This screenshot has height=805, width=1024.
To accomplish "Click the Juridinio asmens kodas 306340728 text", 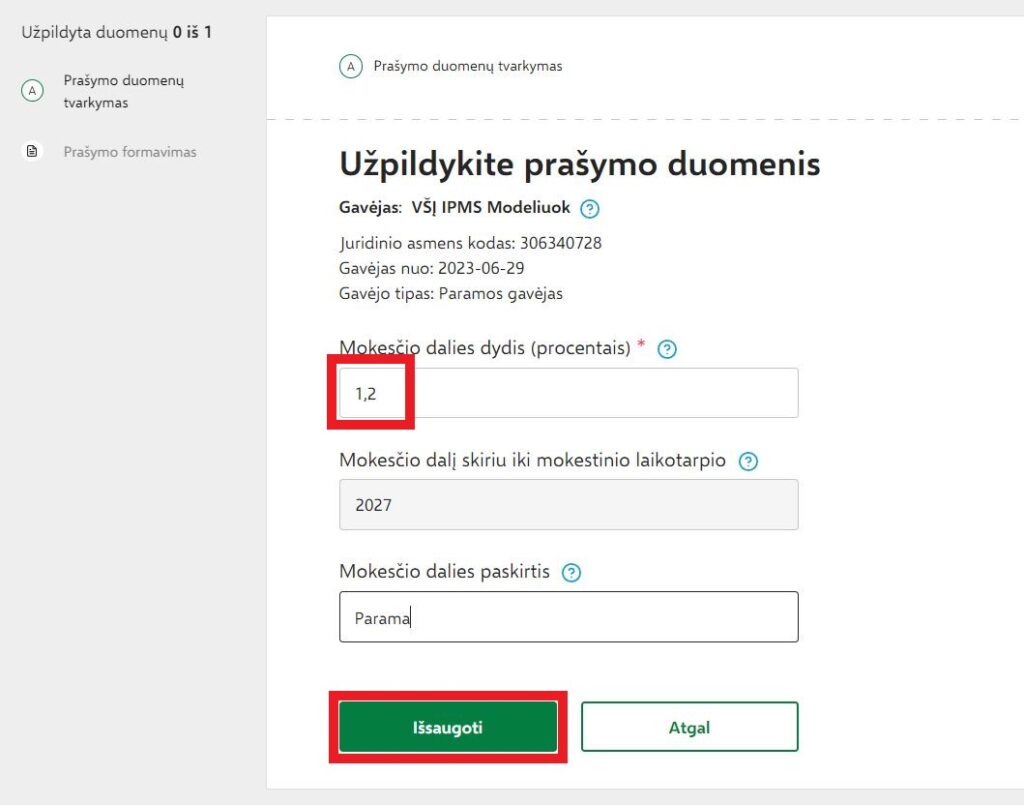I will pyautogui.click(x=470, y=243).
